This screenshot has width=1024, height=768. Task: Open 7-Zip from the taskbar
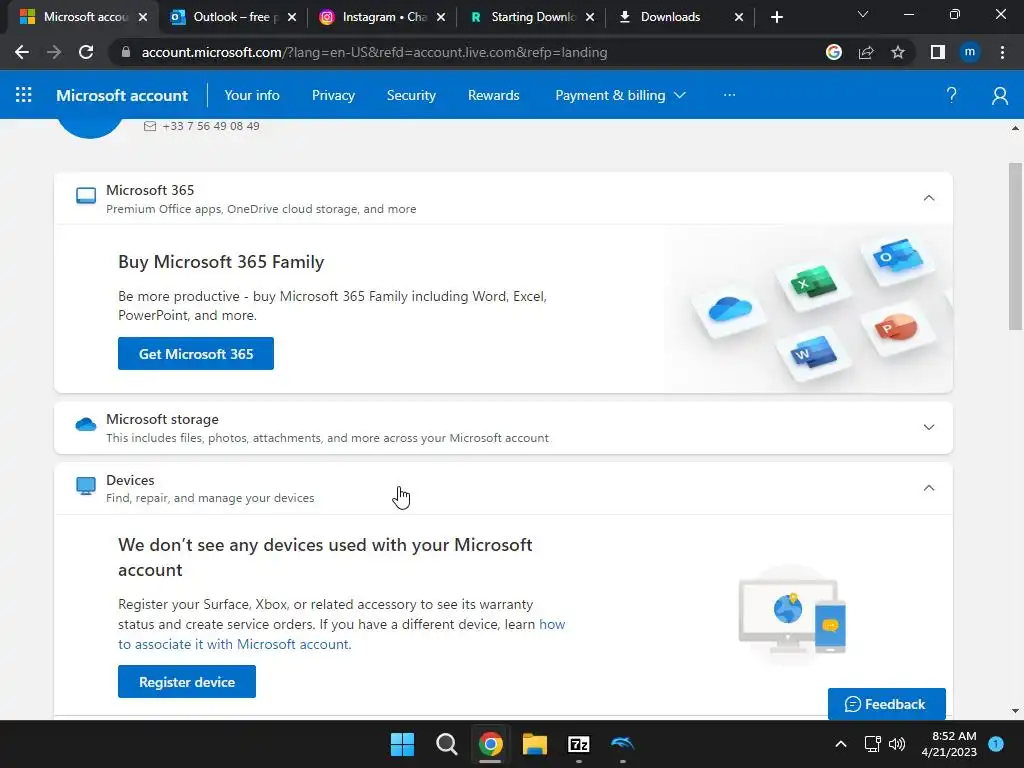click(579, 744)
